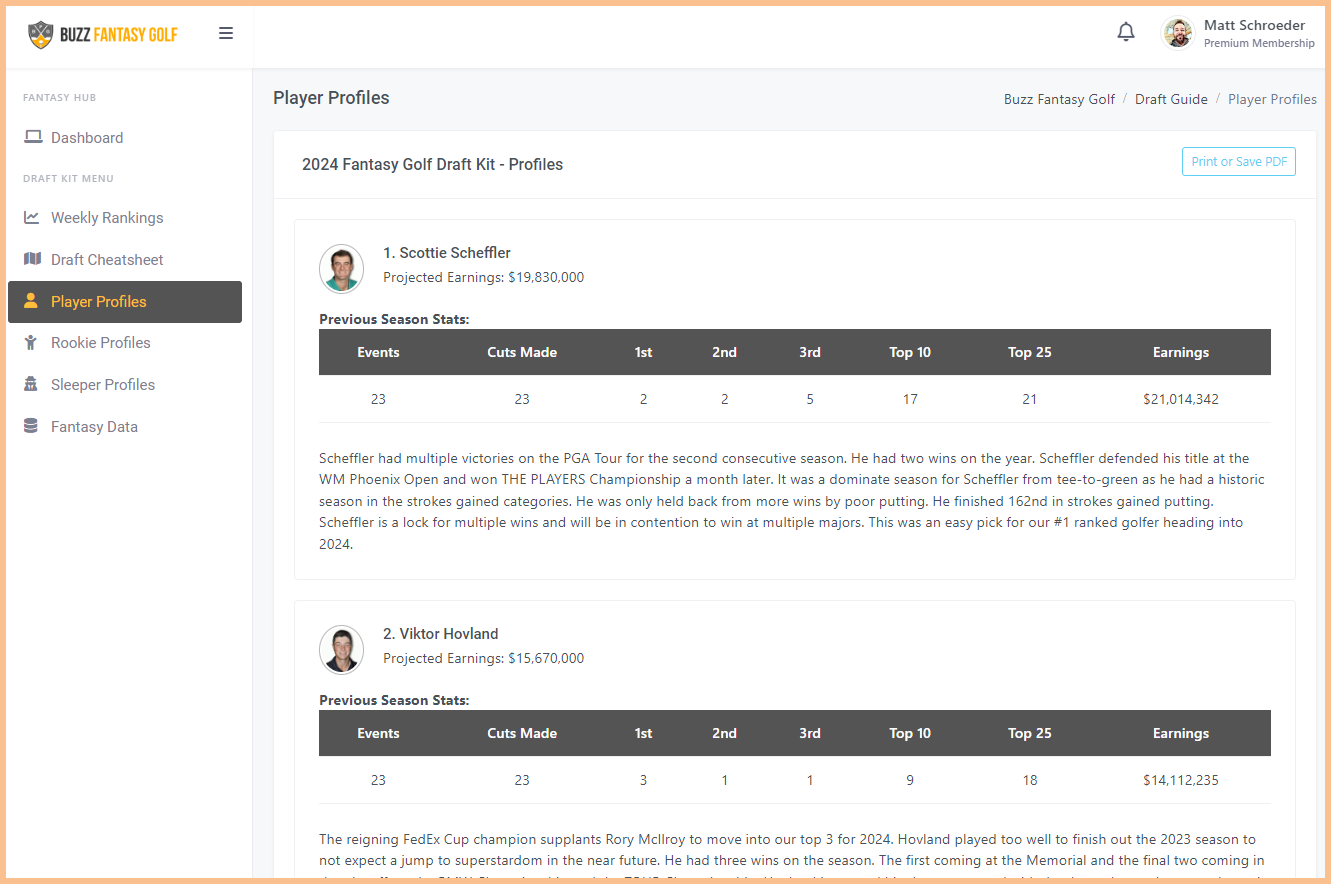Click the Top 10 header in Scheffler's table
Image resolution: width=1331 pixels, height=884 pixels.
[x=910, y=352]
